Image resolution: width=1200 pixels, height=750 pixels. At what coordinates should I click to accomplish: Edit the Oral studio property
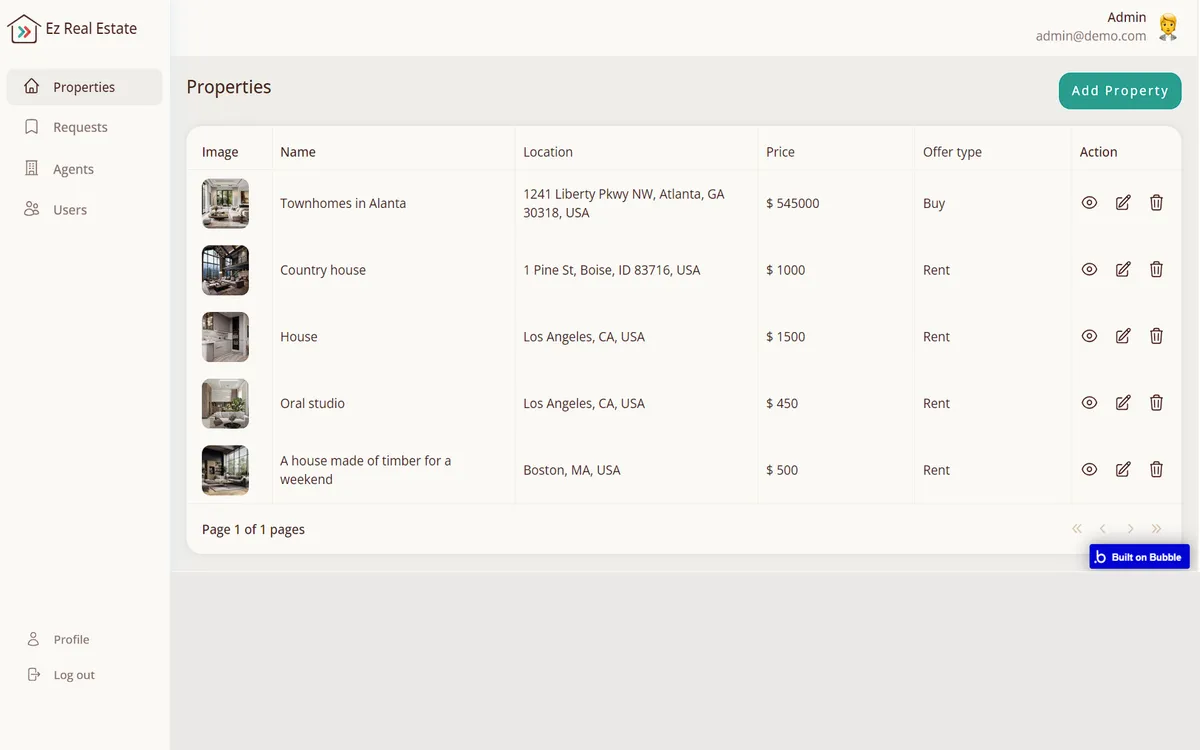pos(1123,403)
